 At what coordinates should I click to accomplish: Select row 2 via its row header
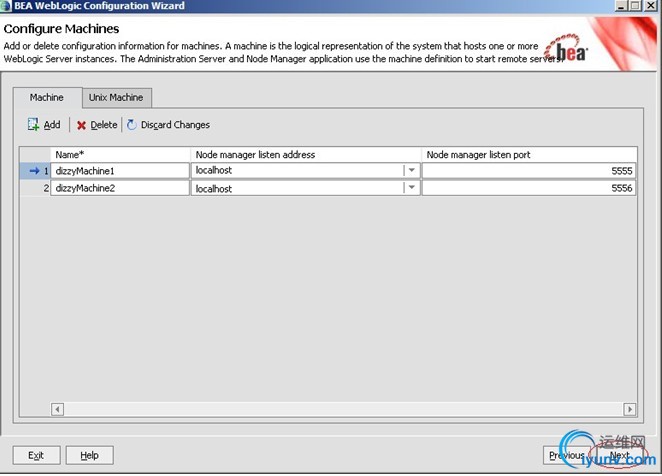[x=35, y=188]
